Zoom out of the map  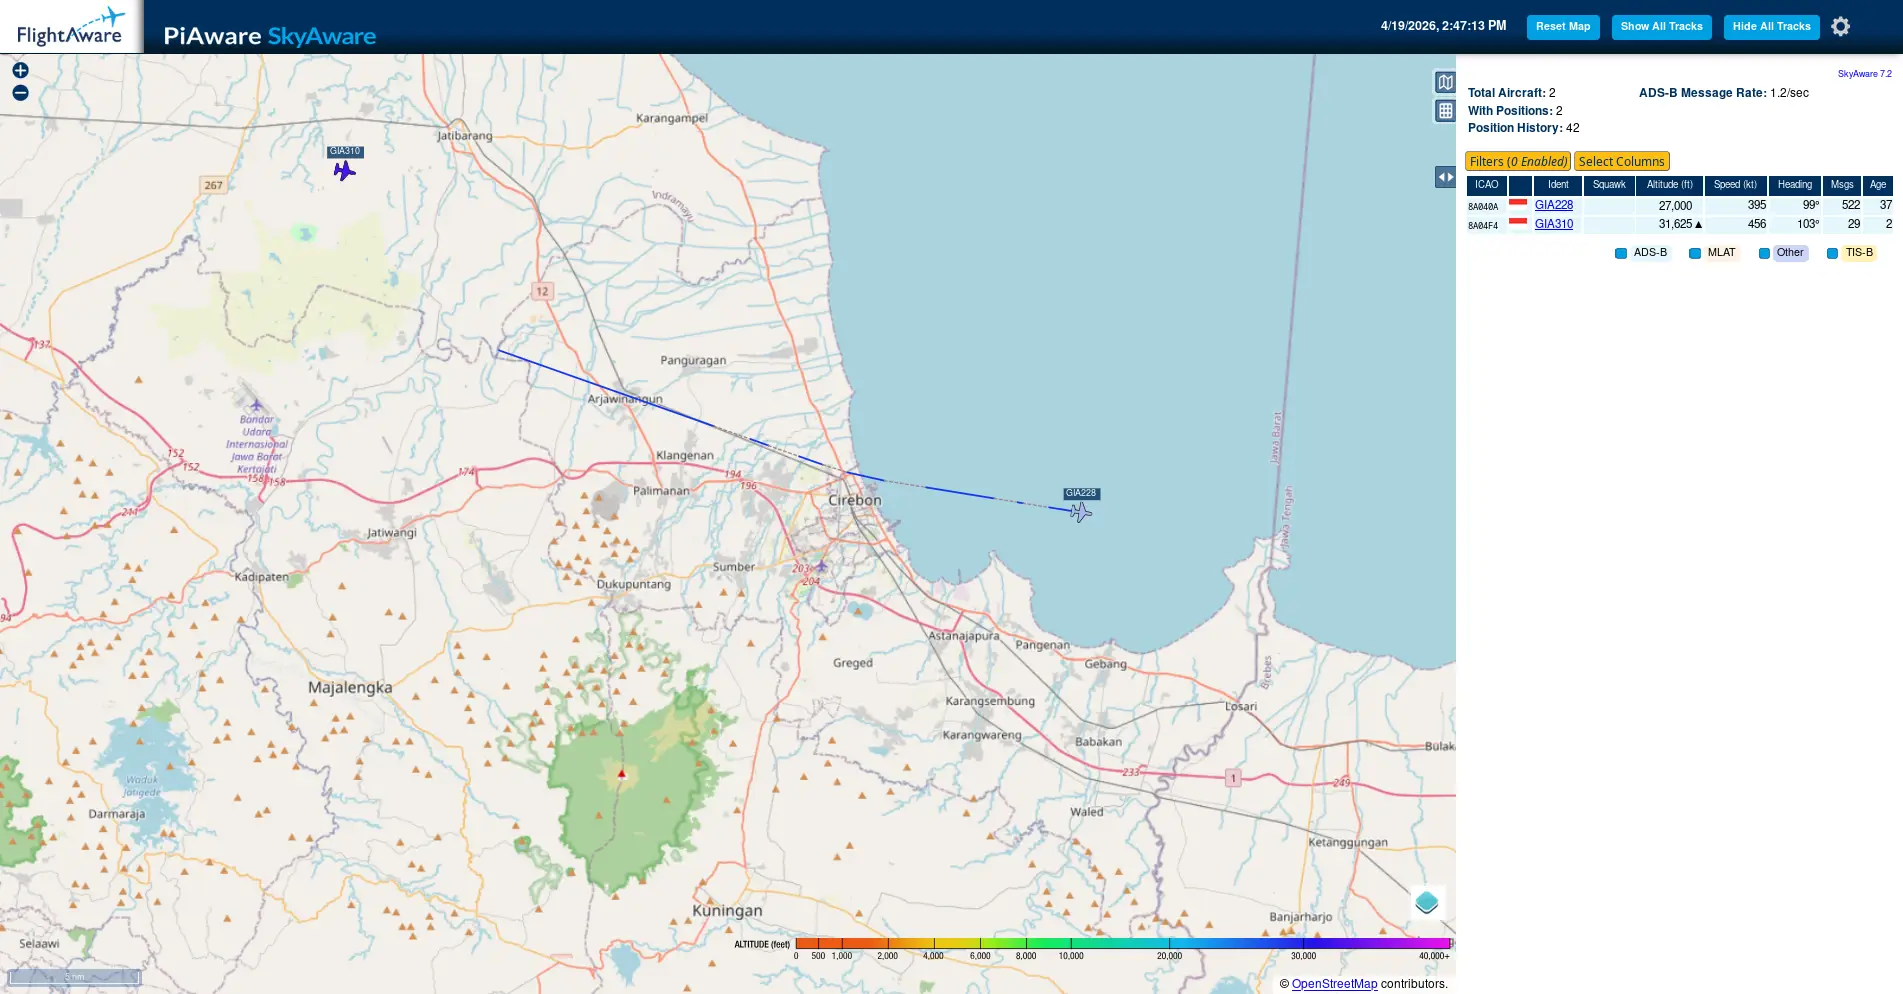coord(20,93)
